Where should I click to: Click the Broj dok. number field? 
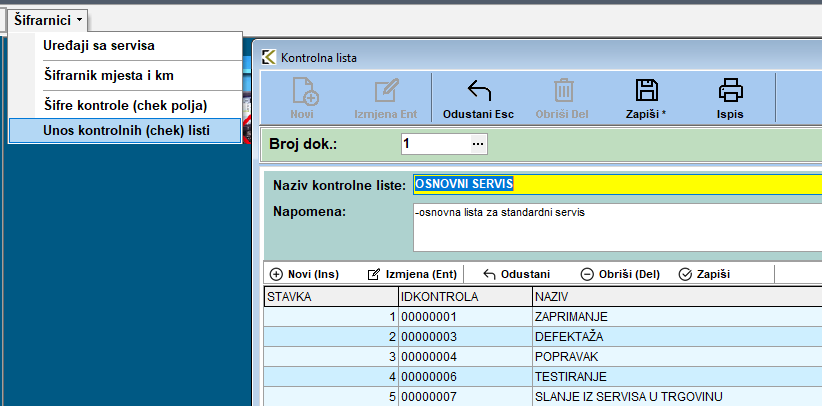(436, 144)
